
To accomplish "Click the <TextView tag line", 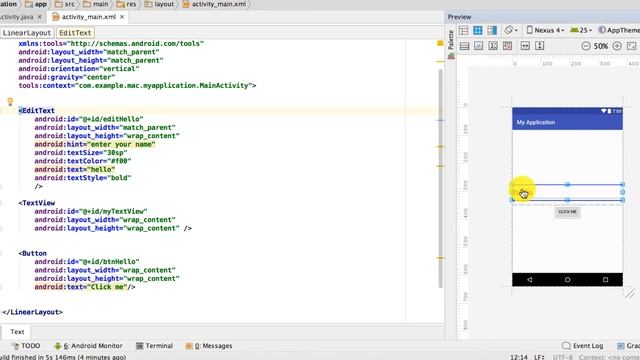I will (x=36, y=203).
